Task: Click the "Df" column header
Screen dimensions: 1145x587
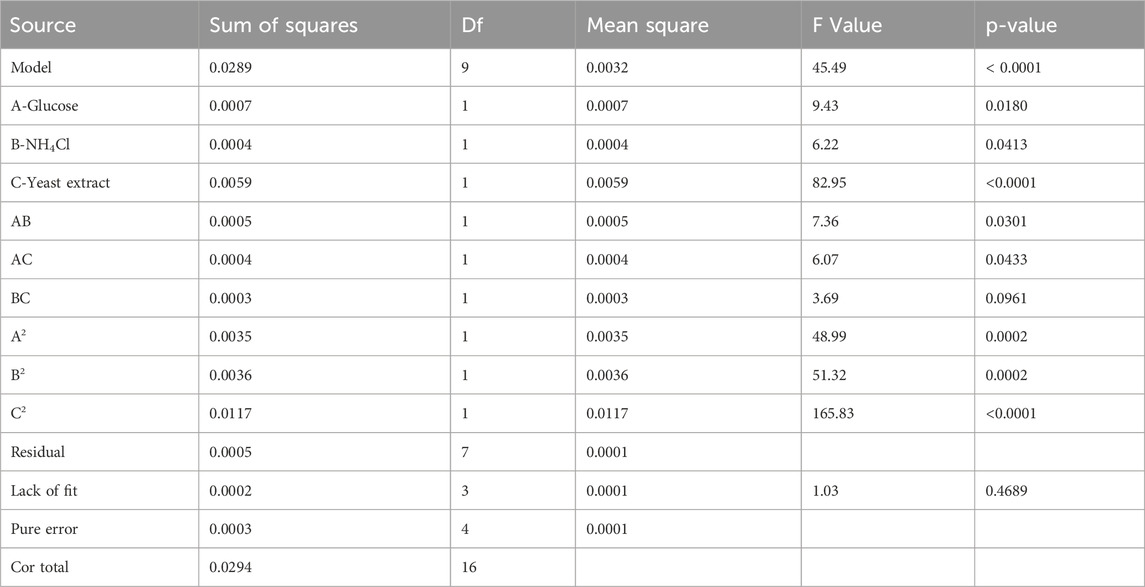Action: tap(472, 25)
